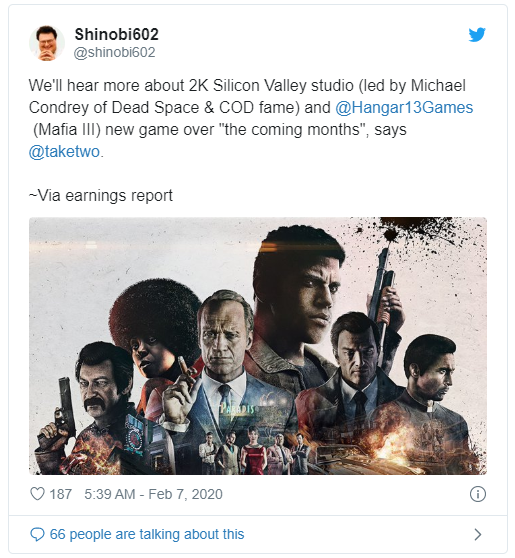515x558 pixels.
Task: Click the 187 likes count
Action: pos(61,494)
